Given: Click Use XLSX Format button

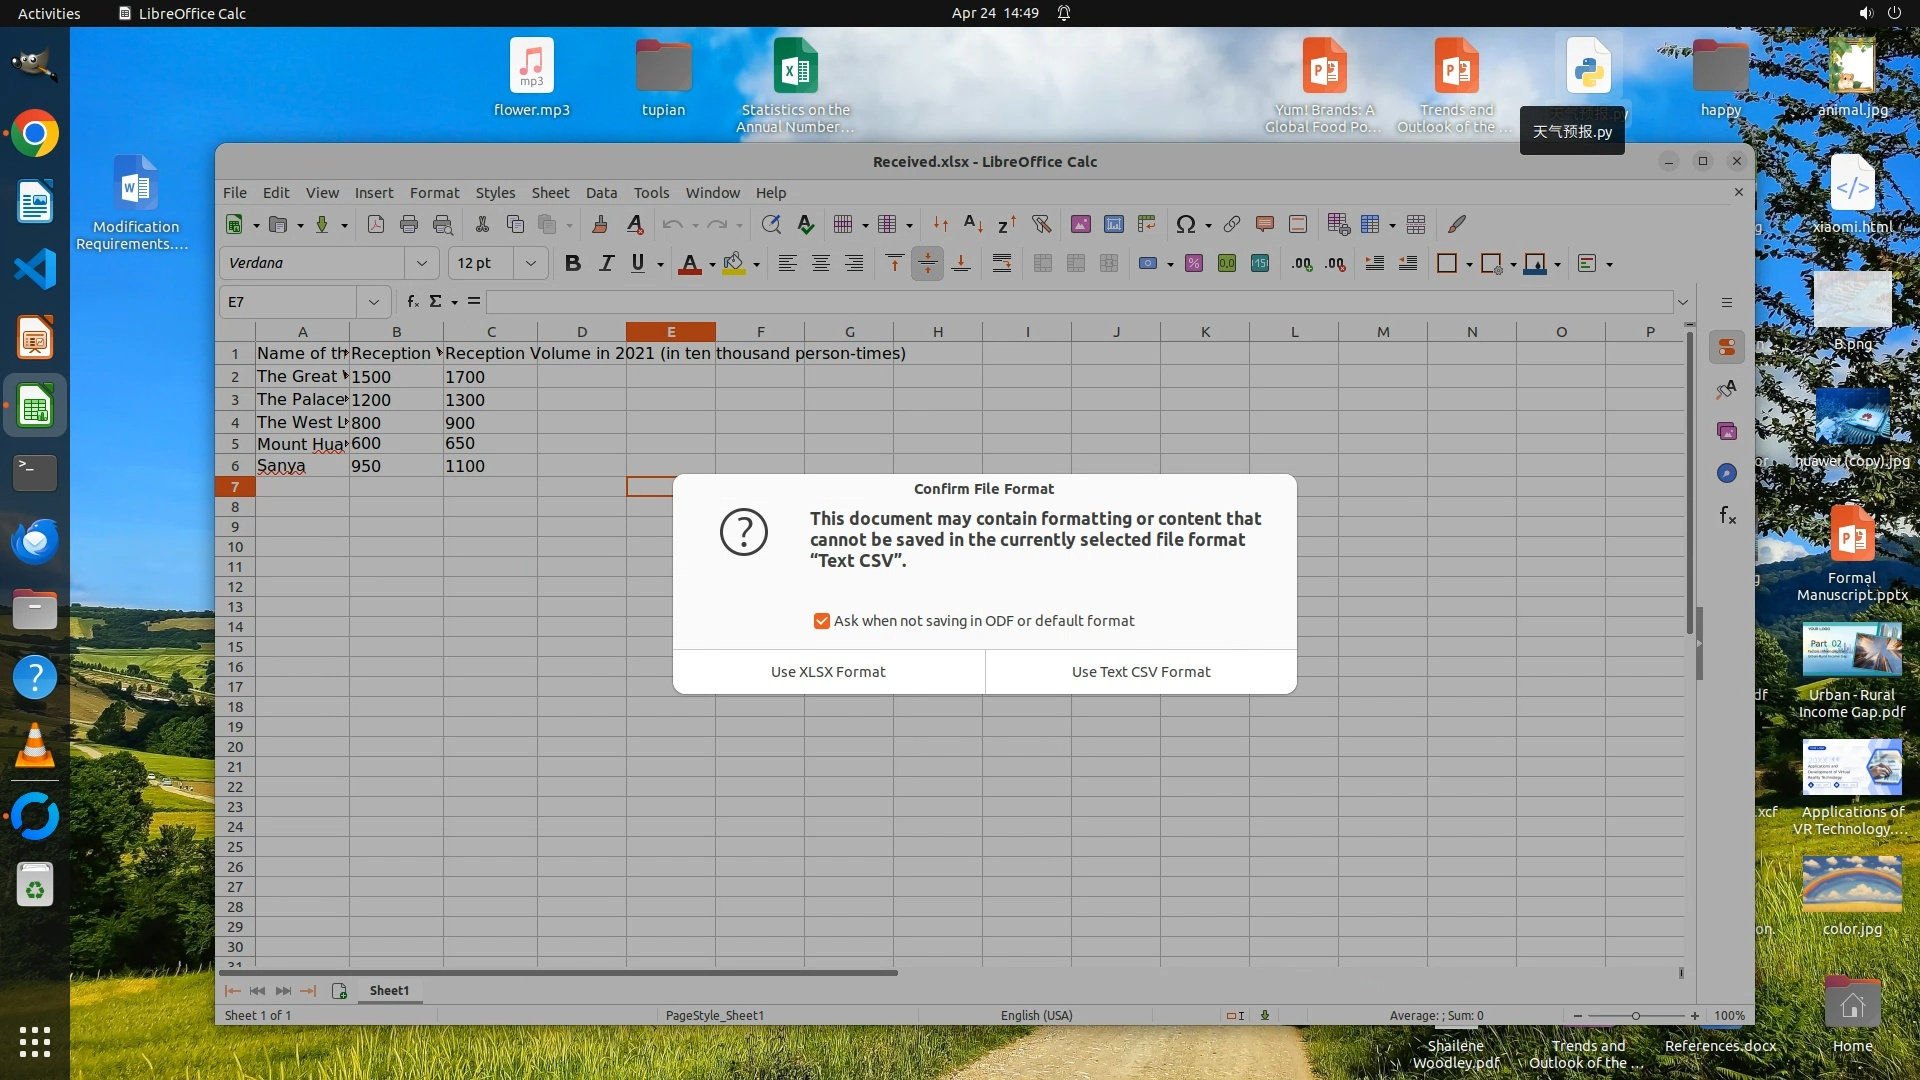Looking at the screenshot, I should (x=828, y=672).
